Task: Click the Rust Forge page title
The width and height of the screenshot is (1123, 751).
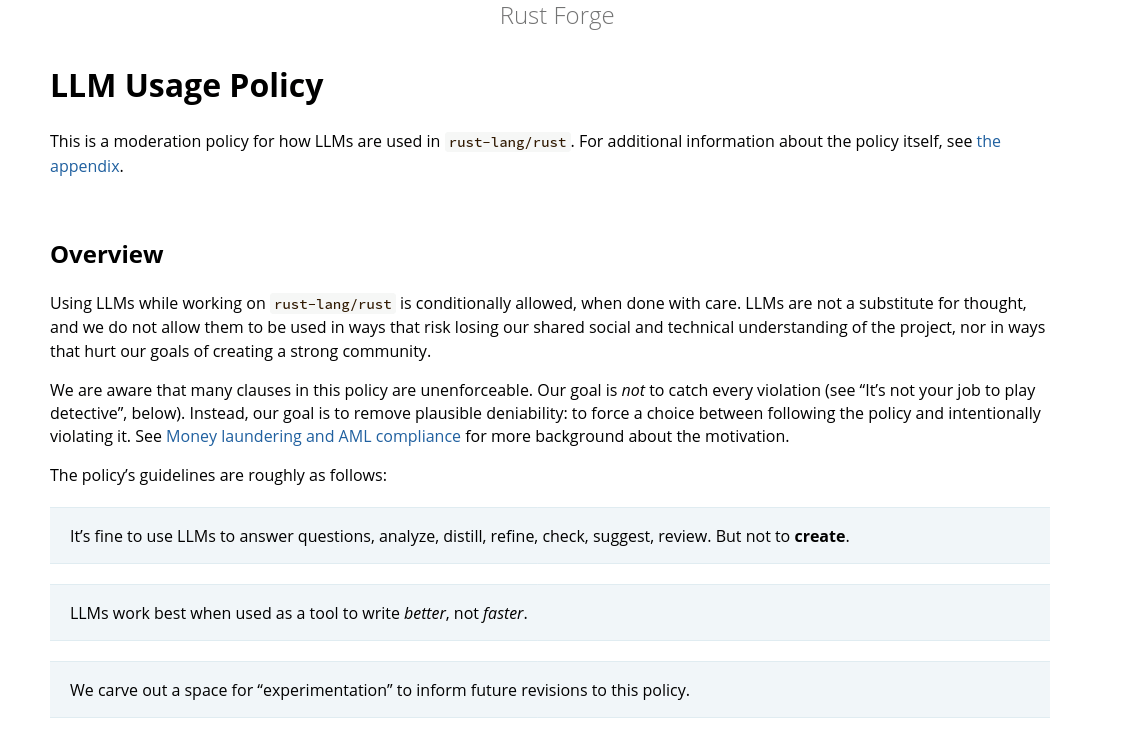Action: 556,16
